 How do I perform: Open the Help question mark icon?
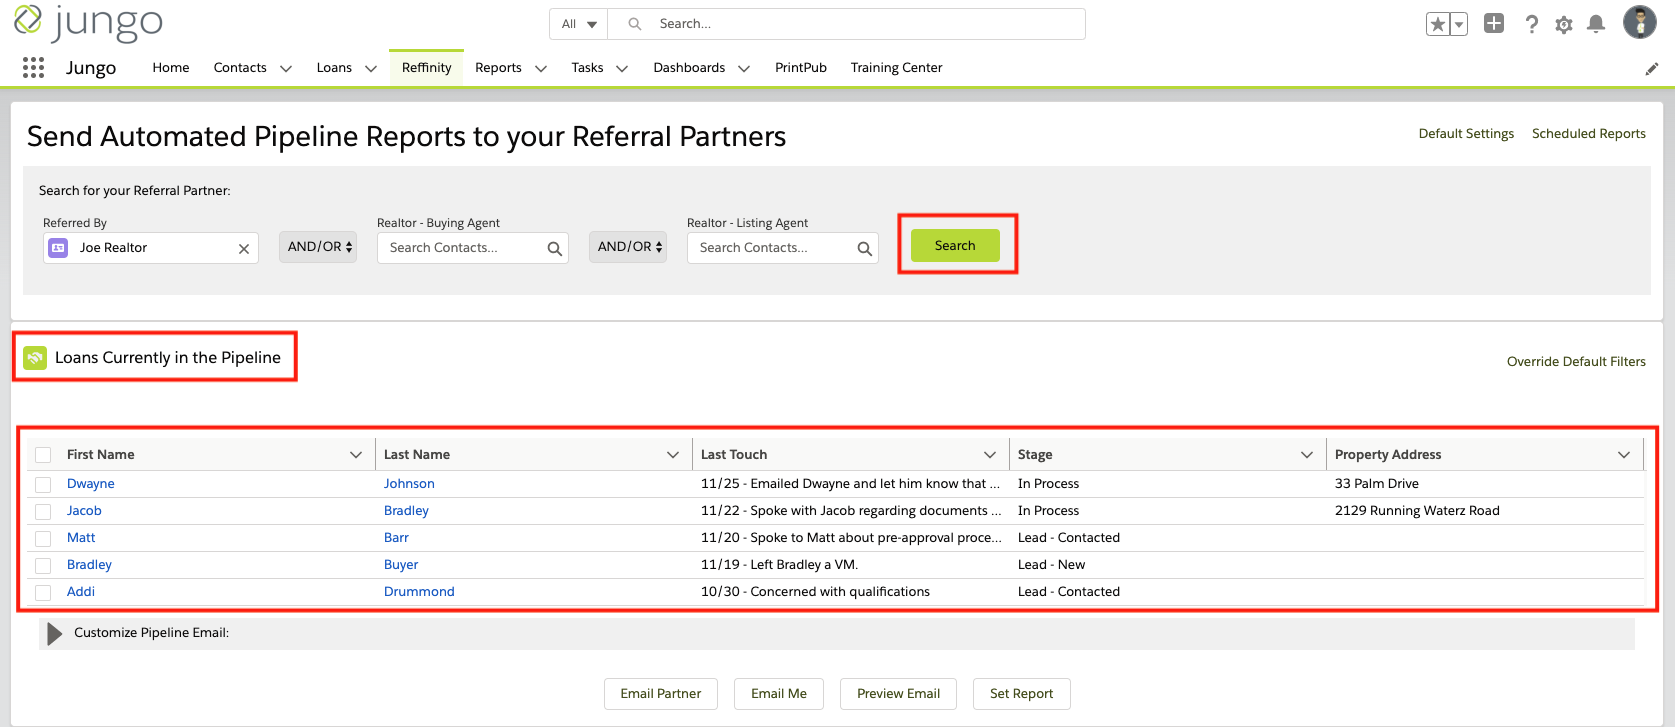1531,24
